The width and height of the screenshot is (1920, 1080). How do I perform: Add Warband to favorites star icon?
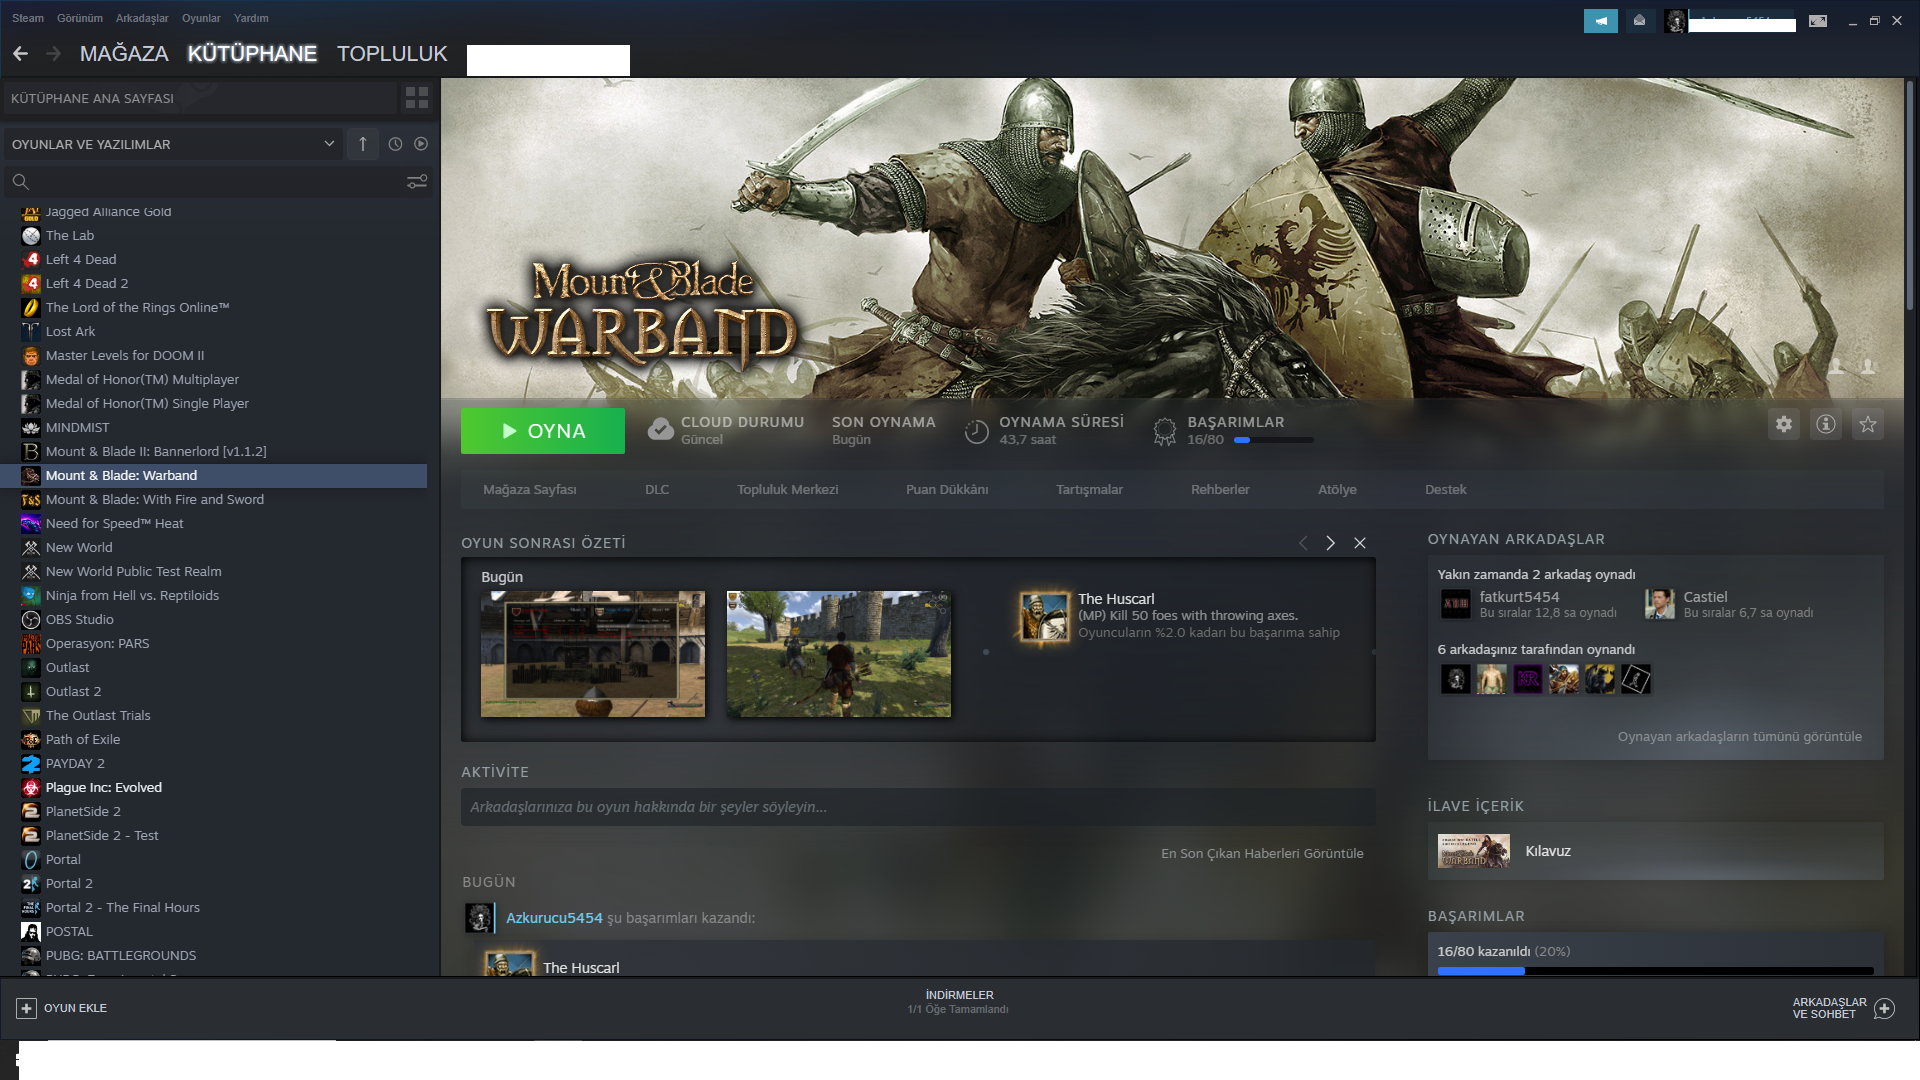1867,424
